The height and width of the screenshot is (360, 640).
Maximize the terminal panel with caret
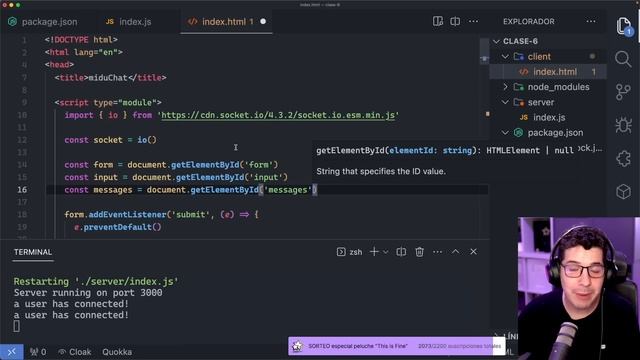pyautogui.click(x=455, y=252)
